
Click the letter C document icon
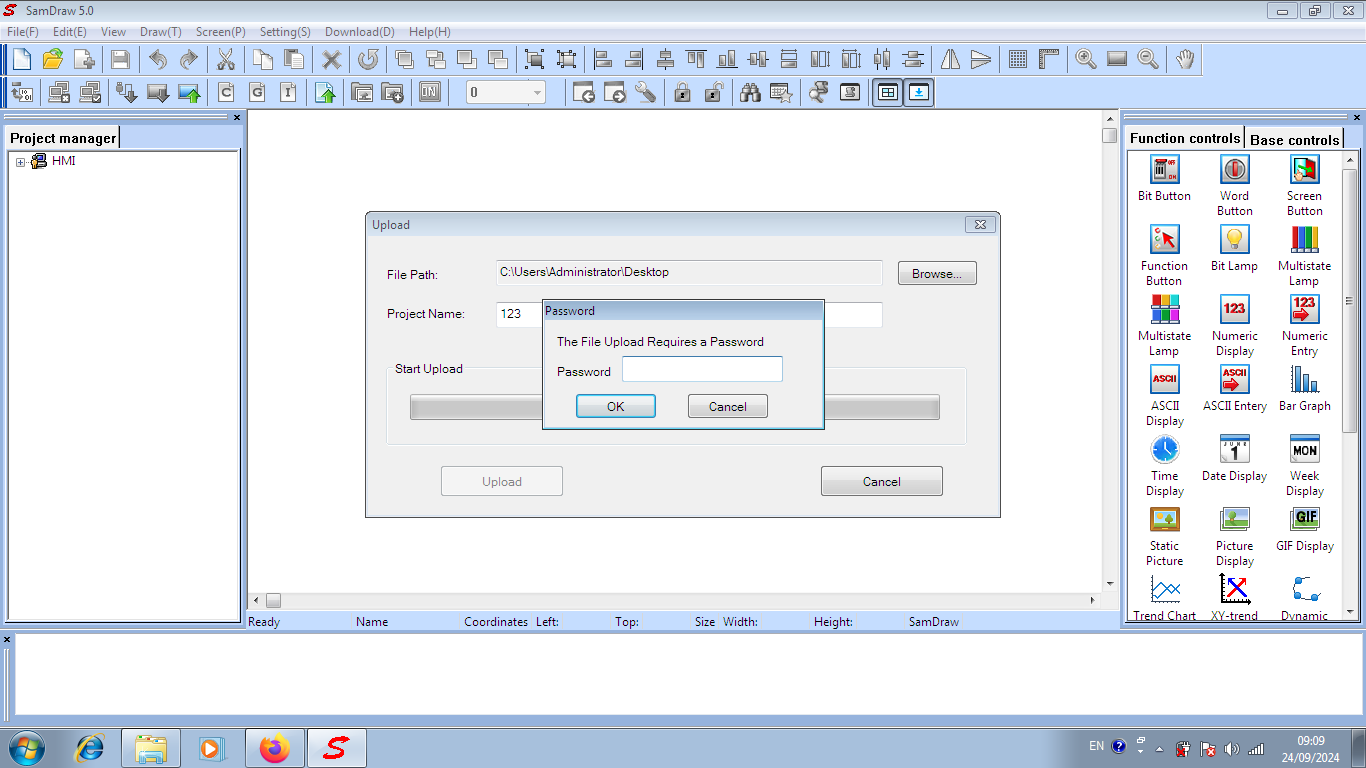click(226, 93)
